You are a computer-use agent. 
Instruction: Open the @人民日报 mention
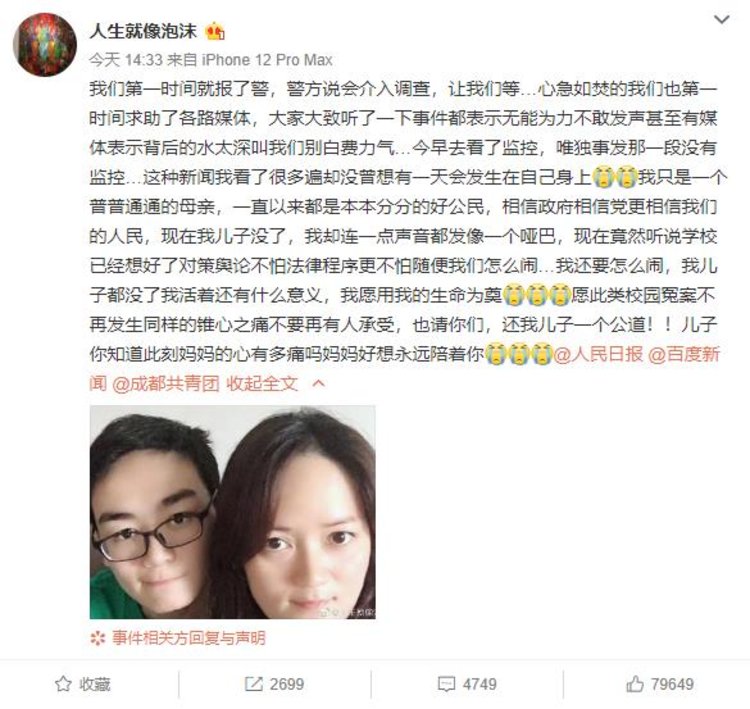pos(598,354)
